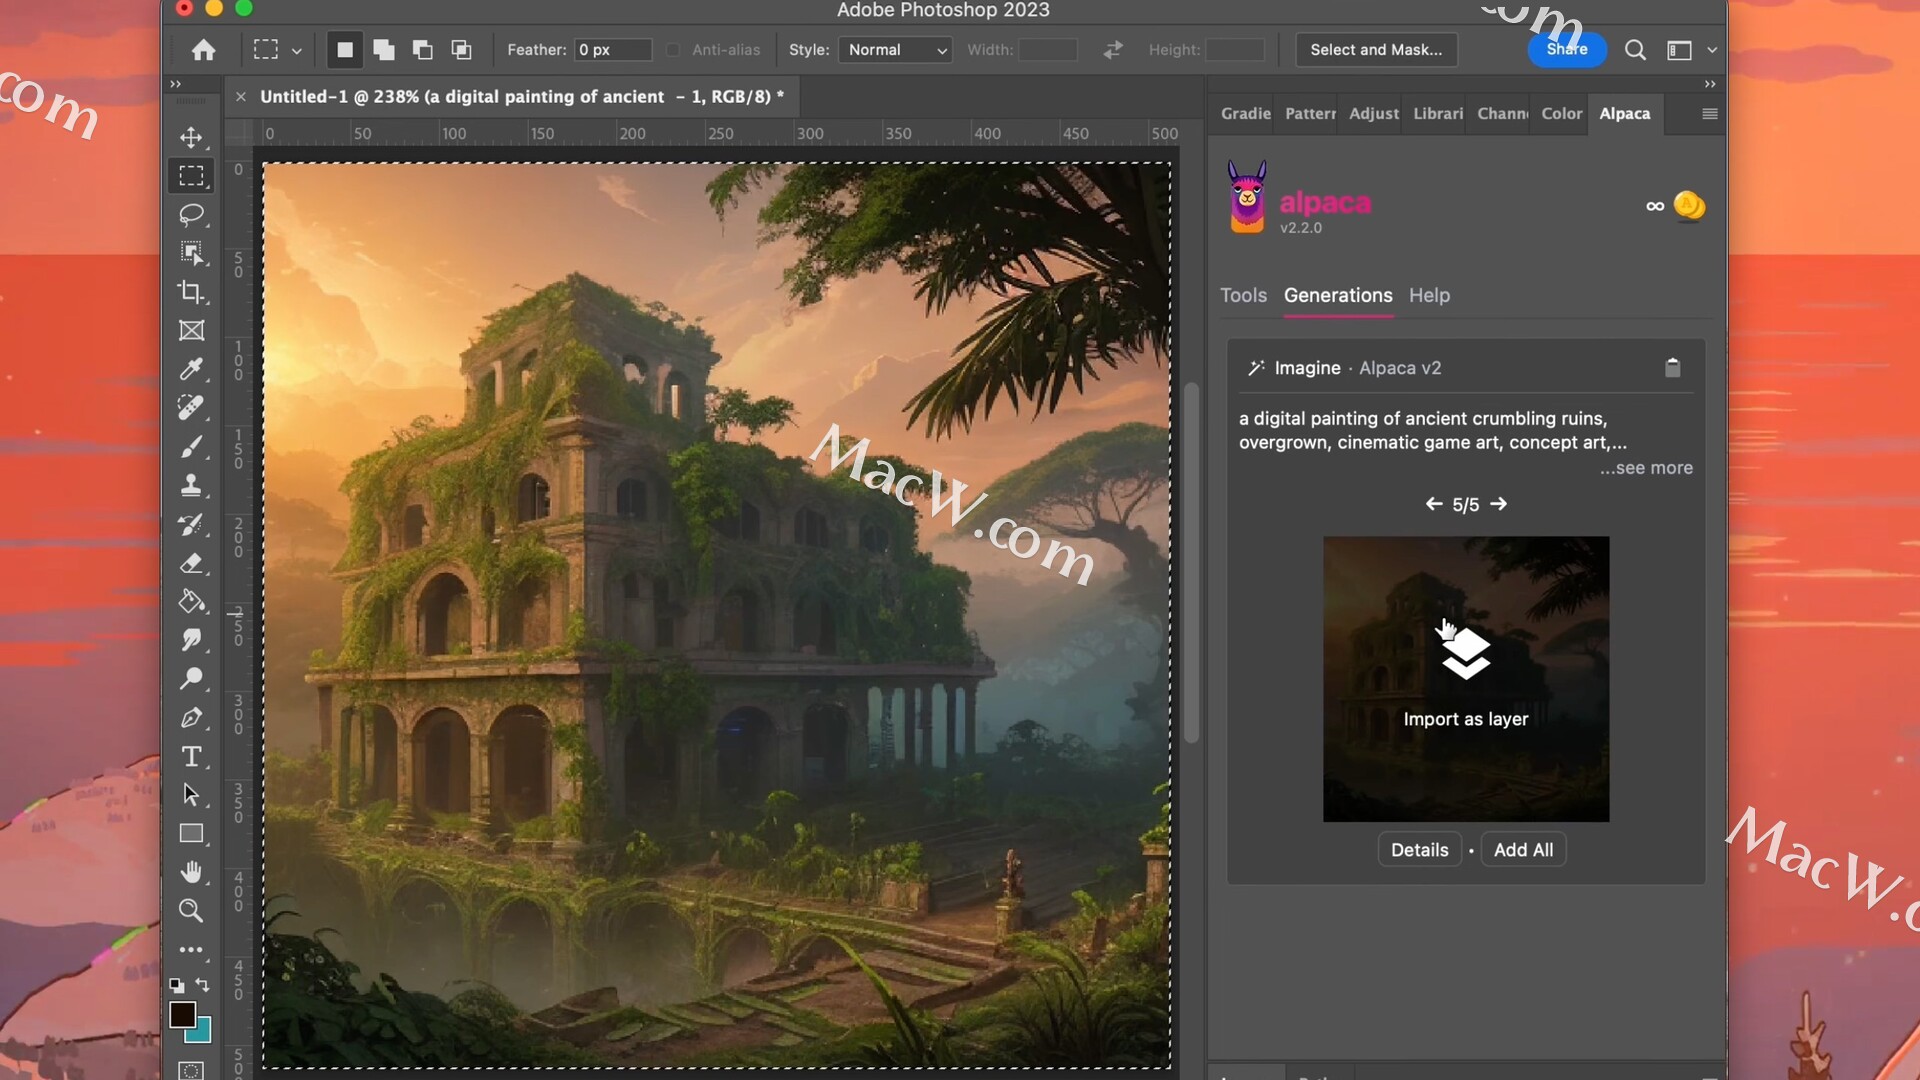The height and width of the screenshot is (1080, 1920).
Task: Switch to the Gradients panel tab
Action: click(x=1245, y=114)
